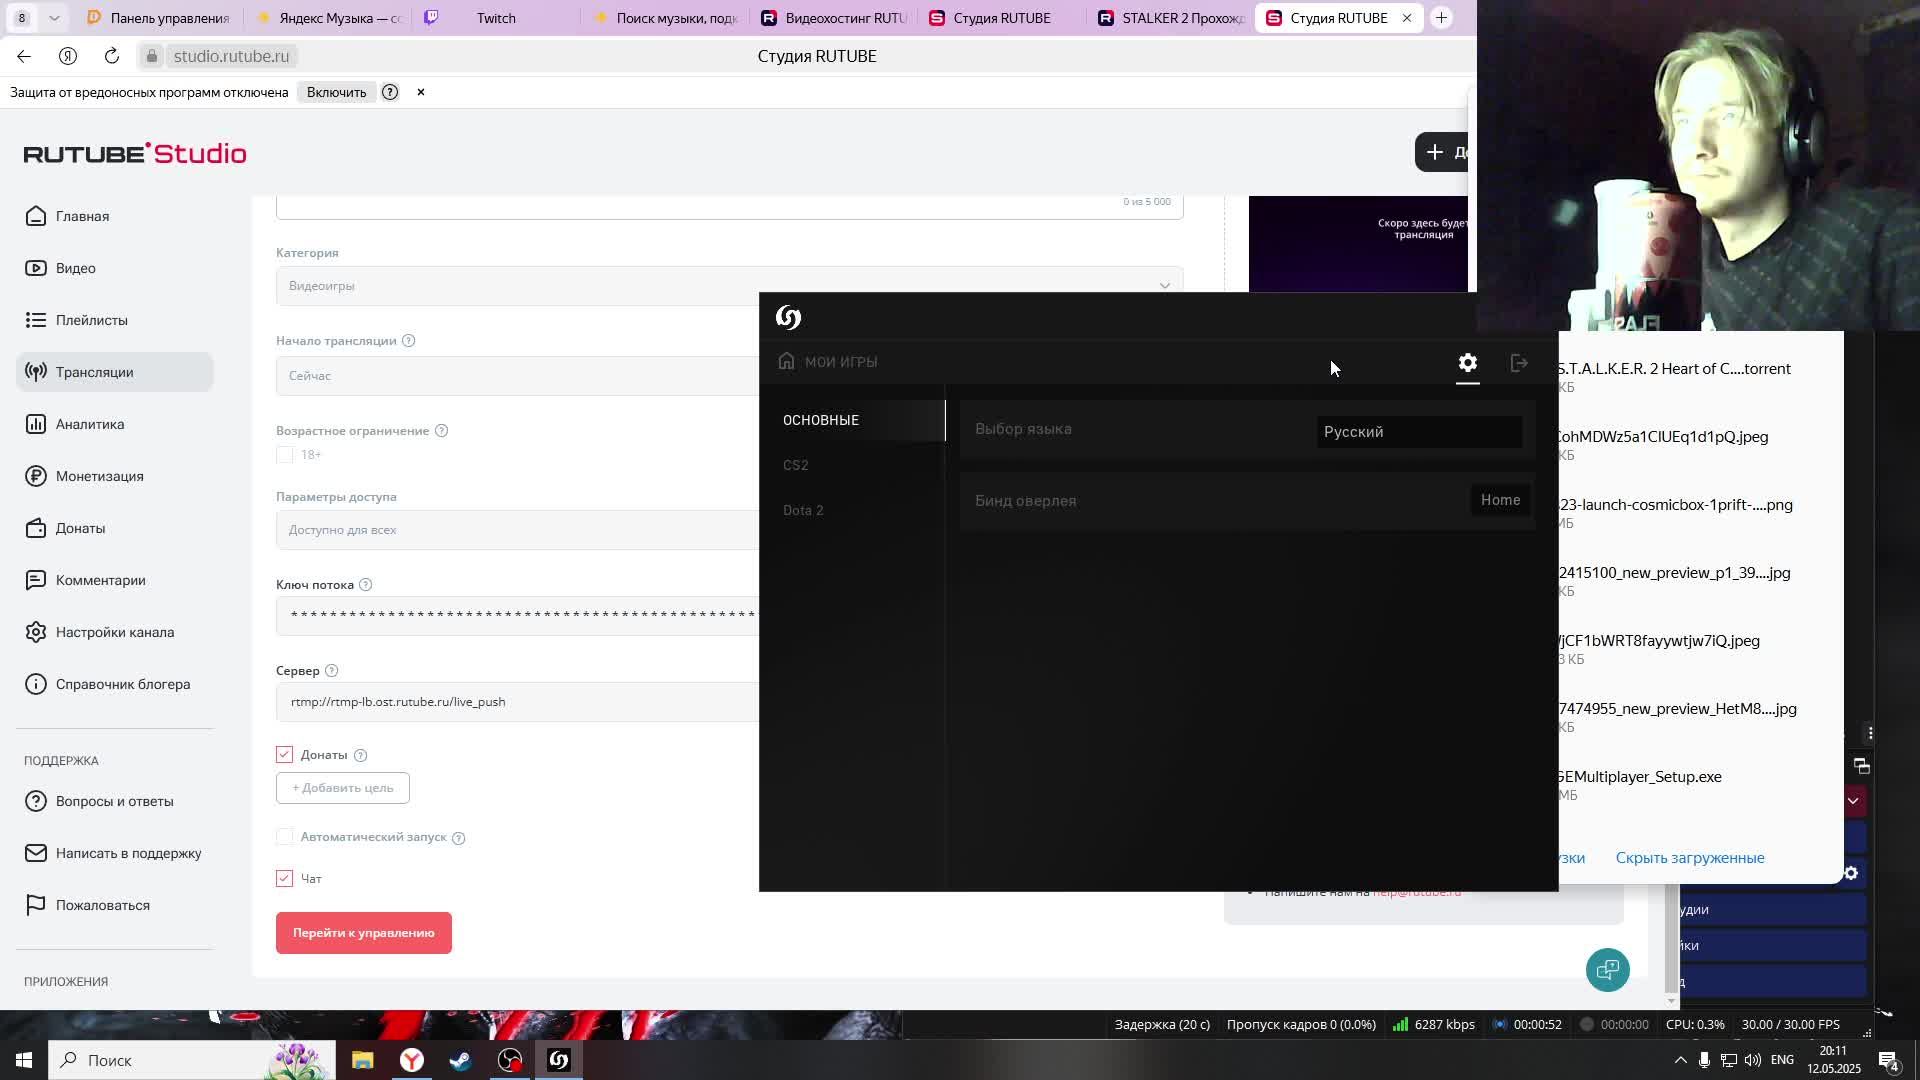Image resolution: width=1920 pixels, height=1080 pixels.
Task: Toggle Автоматический запуск checkbox
Action: (285, 837)
